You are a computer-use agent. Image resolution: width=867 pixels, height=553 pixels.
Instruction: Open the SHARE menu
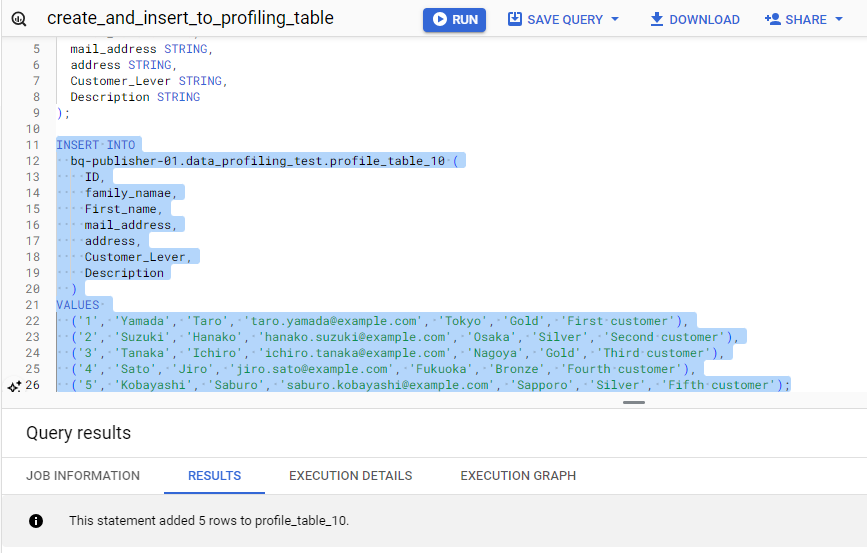tap(803, 19)
